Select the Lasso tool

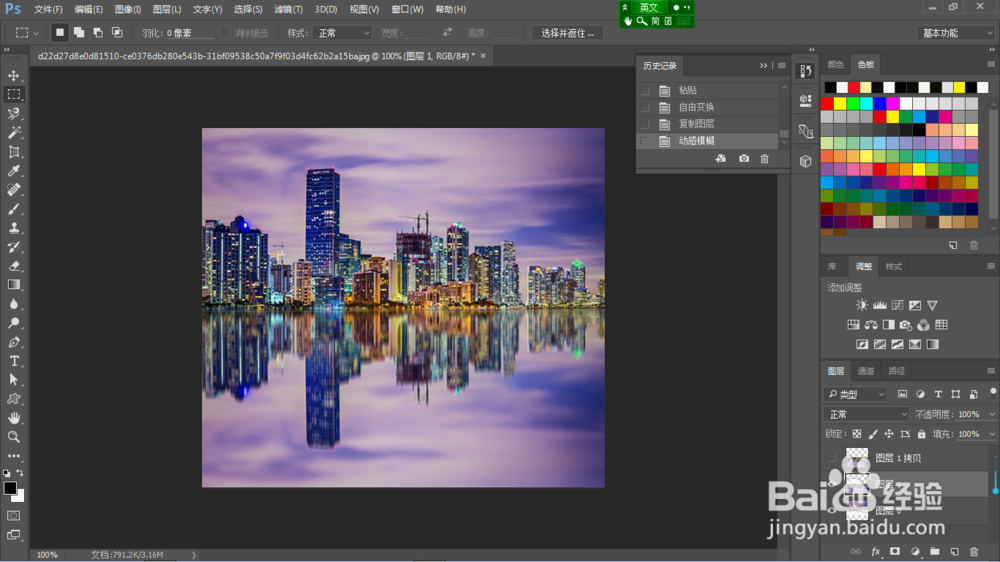click(x=13, y=114)
